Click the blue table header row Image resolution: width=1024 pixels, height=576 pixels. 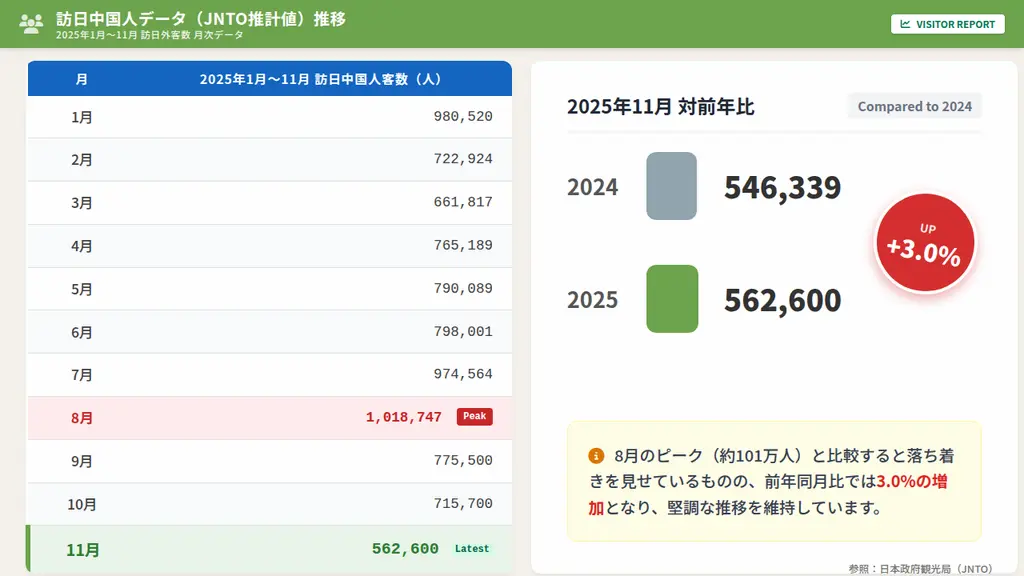[269, 78]
